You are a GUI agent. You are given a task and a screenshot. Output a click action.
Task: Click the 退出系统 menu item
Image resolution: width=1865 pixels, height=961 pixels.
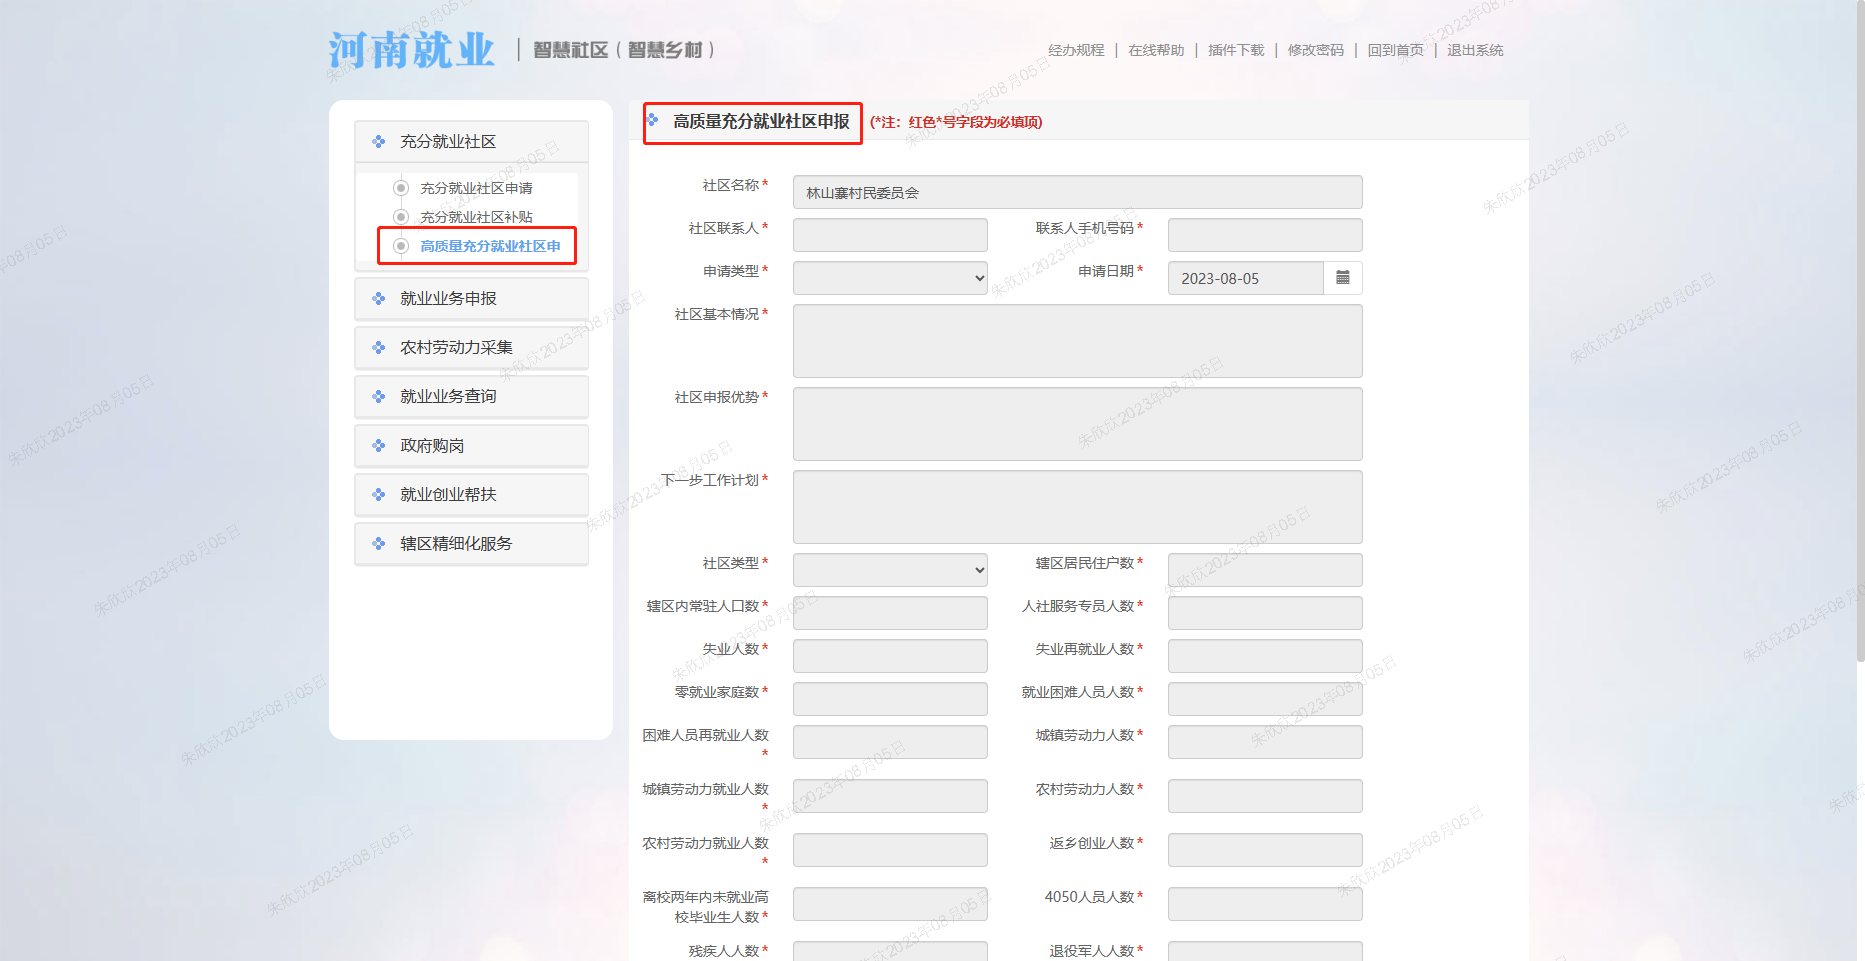[1474, 49]
